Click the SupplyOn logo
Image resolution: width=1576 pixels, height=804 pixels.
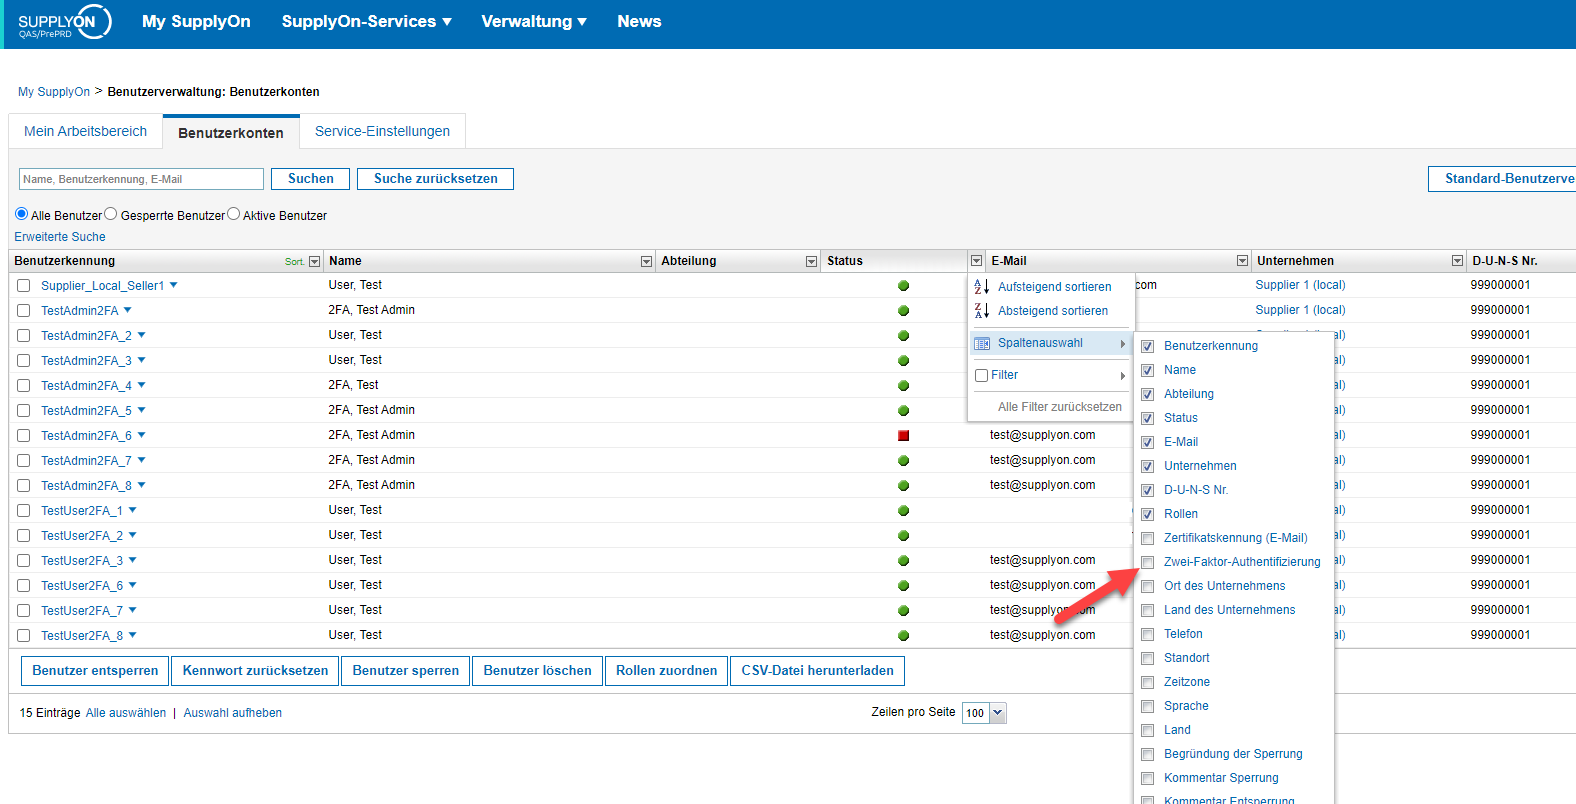[64, 22]
